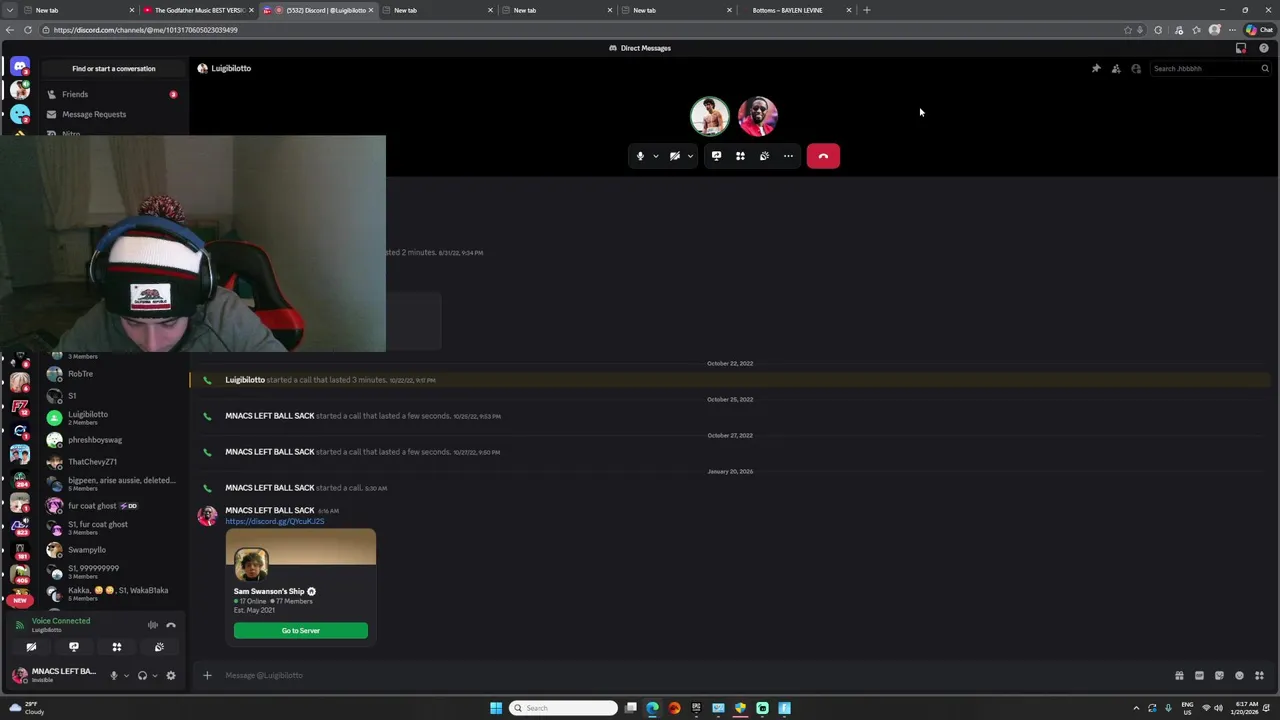This screenshot has height=720, width=1280.
Task: Open apps launcher in the message bar
Action: tap(1259, 675)
